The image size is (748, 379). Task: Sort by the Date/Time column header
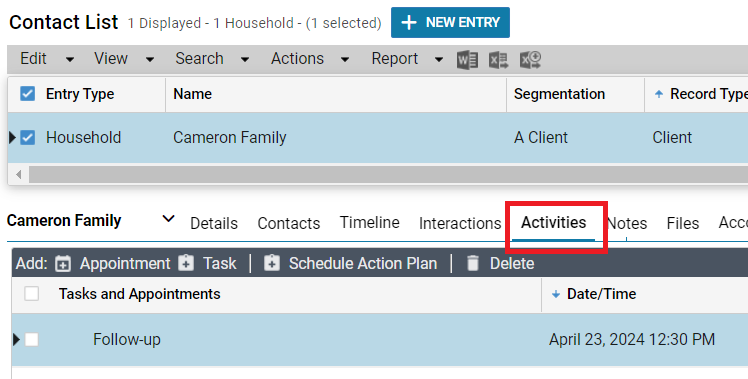tap(601, 294)
